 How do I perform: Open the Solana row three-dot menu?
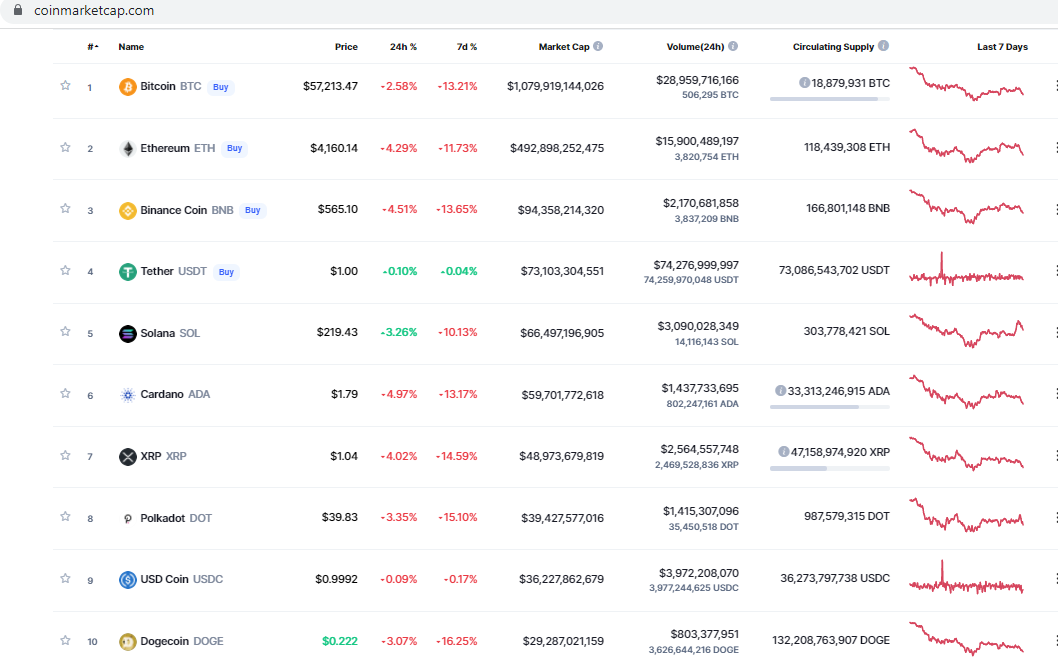pos(1055,332)
